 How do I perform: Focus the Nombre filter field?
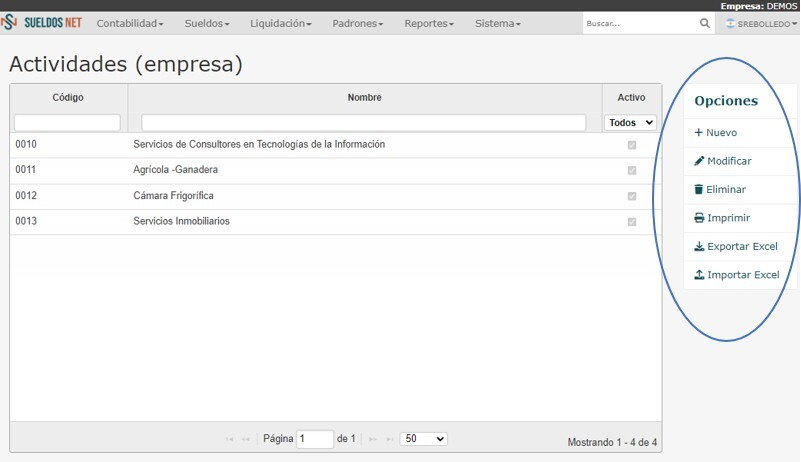coord(364,123)
